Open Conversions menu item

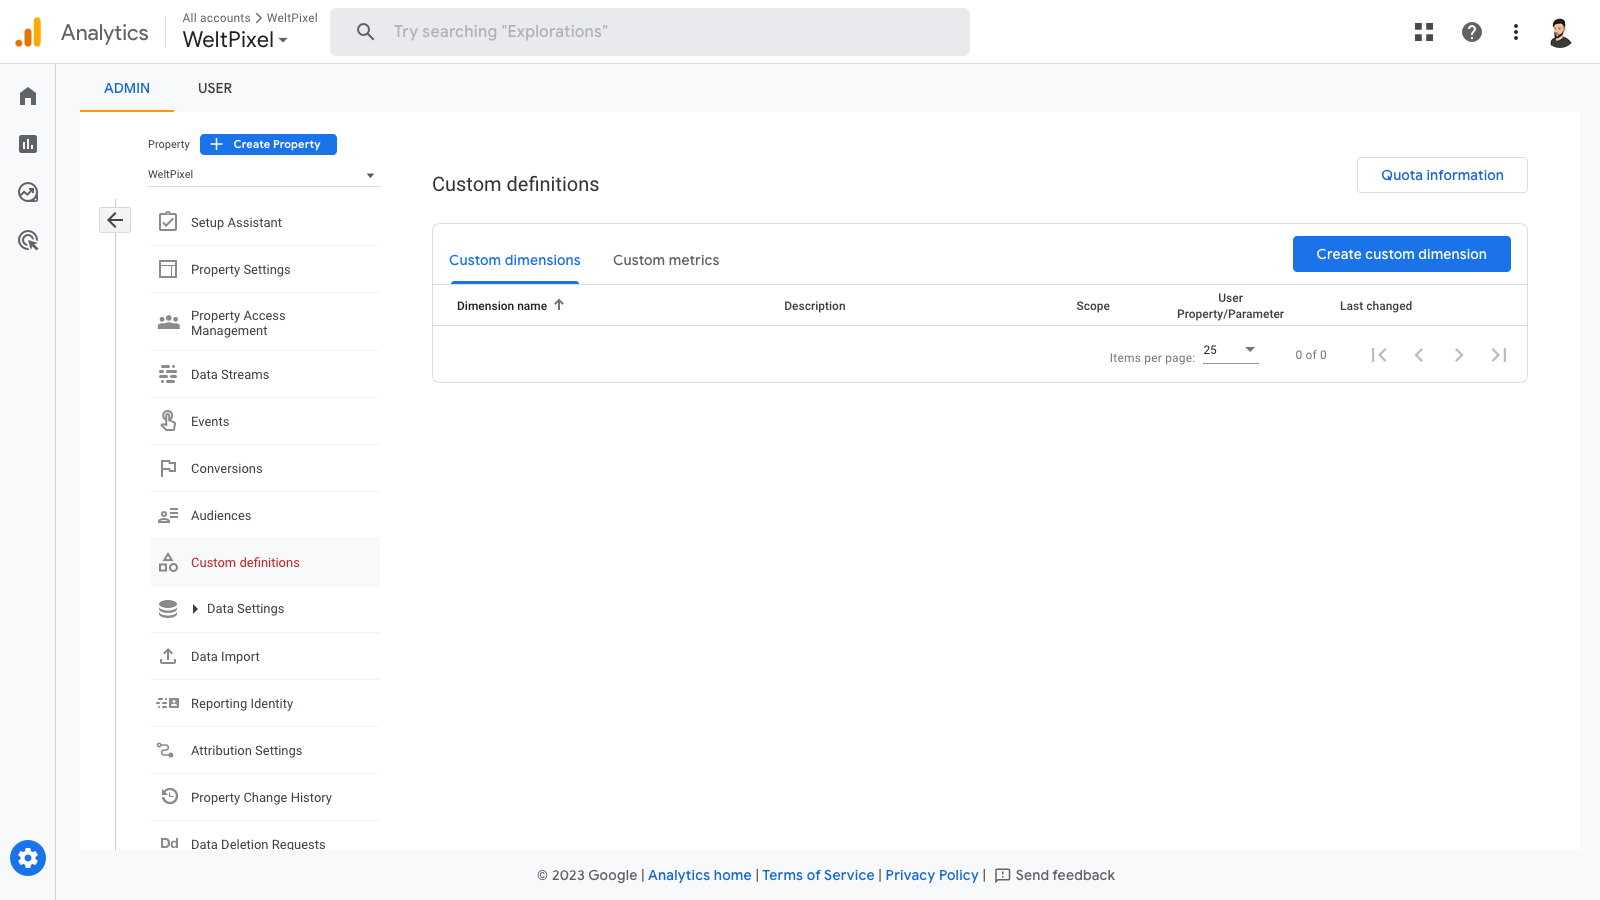click(265, 468)
